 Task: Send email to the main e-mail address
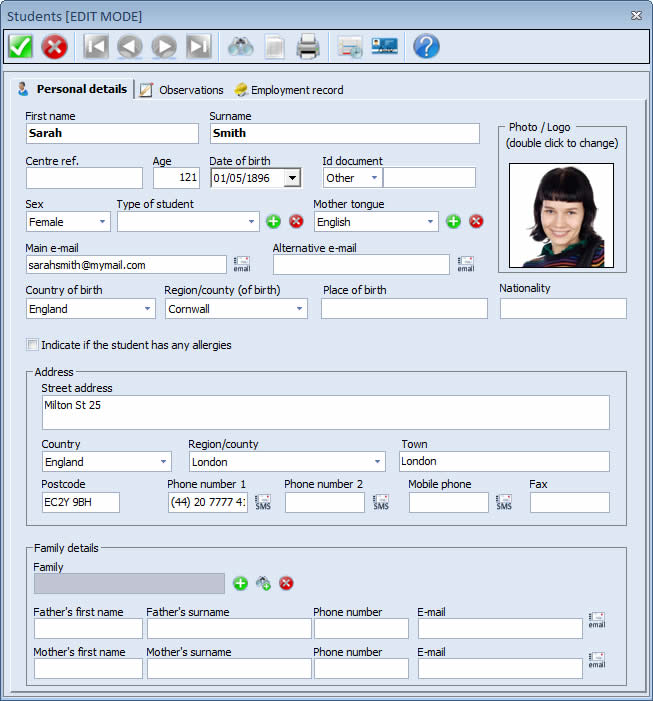pos(242,264)
